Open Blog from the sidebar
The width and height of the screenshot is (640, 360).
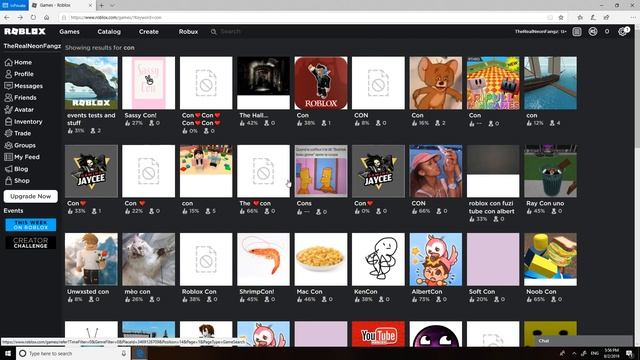16,169
